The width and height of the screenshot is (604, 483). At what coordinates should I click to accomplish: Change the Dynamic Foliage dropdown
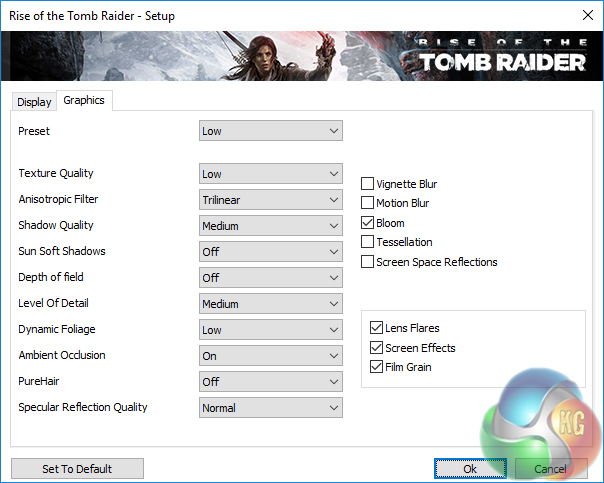pyautogui.click(x=270, y=330)
